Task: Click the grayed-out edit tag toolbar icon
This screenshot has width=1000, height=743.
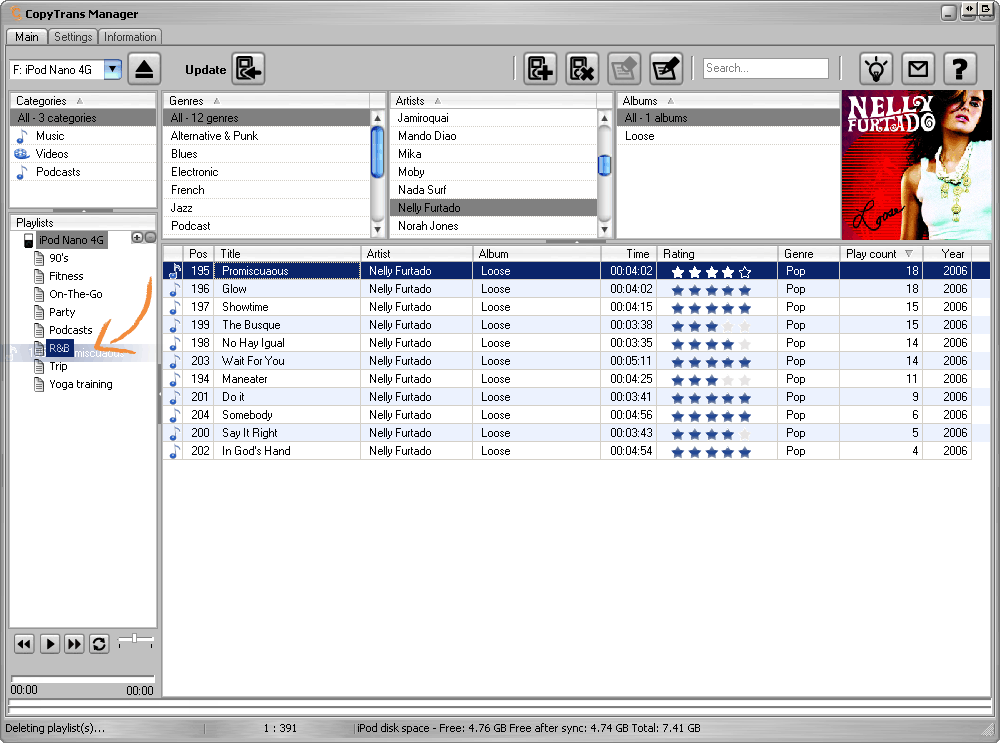Action: point(623,69)
